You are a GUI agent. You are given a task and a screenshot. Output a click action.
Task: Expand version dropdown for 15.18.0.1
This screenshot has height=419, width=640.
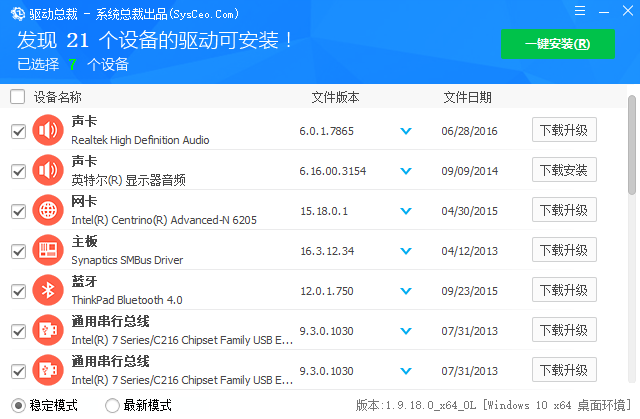[406, 211]
